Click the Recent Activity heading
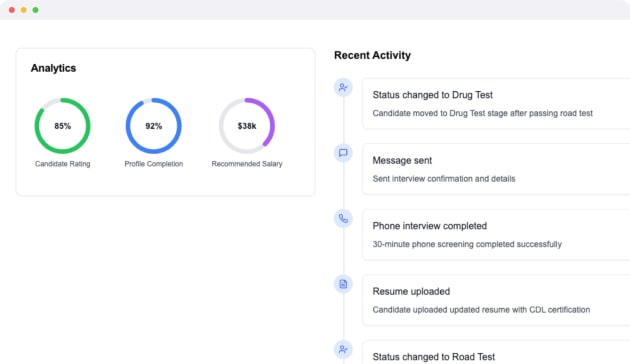 (372, 55)
